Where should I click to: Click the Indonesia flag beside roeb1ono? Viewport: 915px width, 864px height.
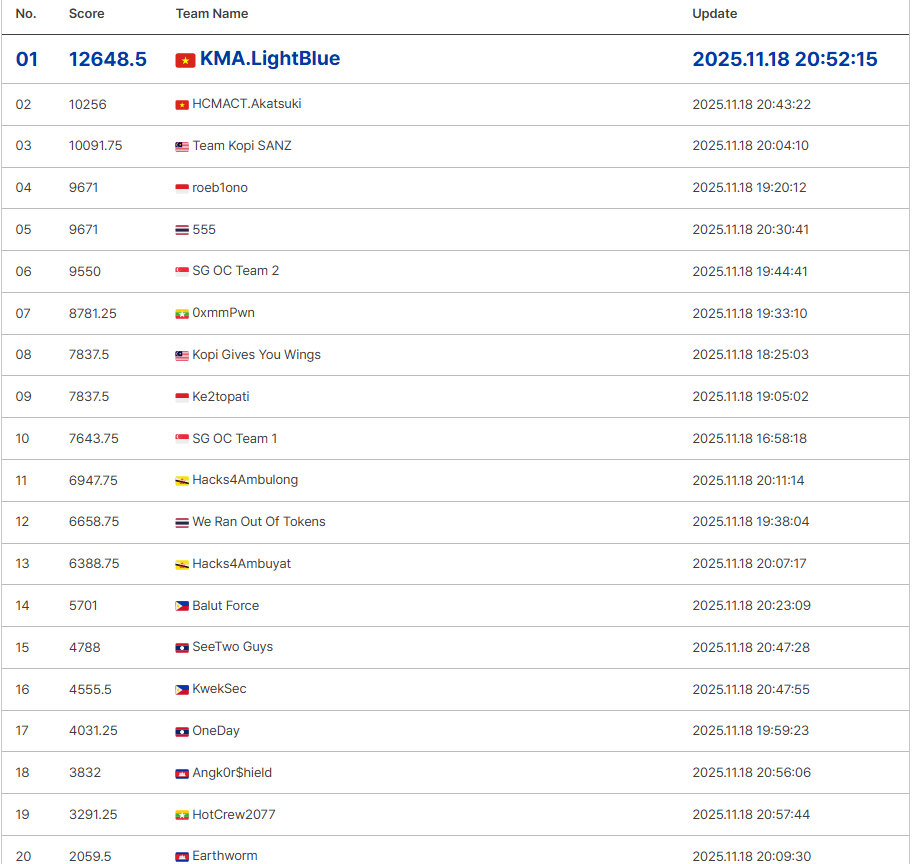tap(182, 188)
